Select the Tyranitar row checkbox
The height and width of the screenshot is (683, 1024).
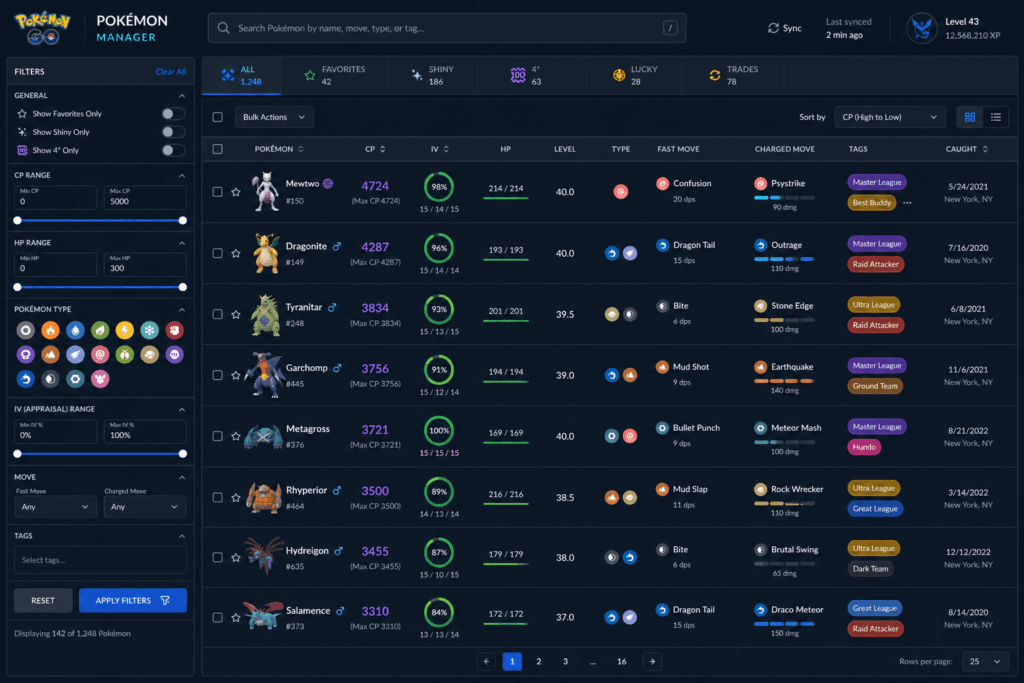217,314
